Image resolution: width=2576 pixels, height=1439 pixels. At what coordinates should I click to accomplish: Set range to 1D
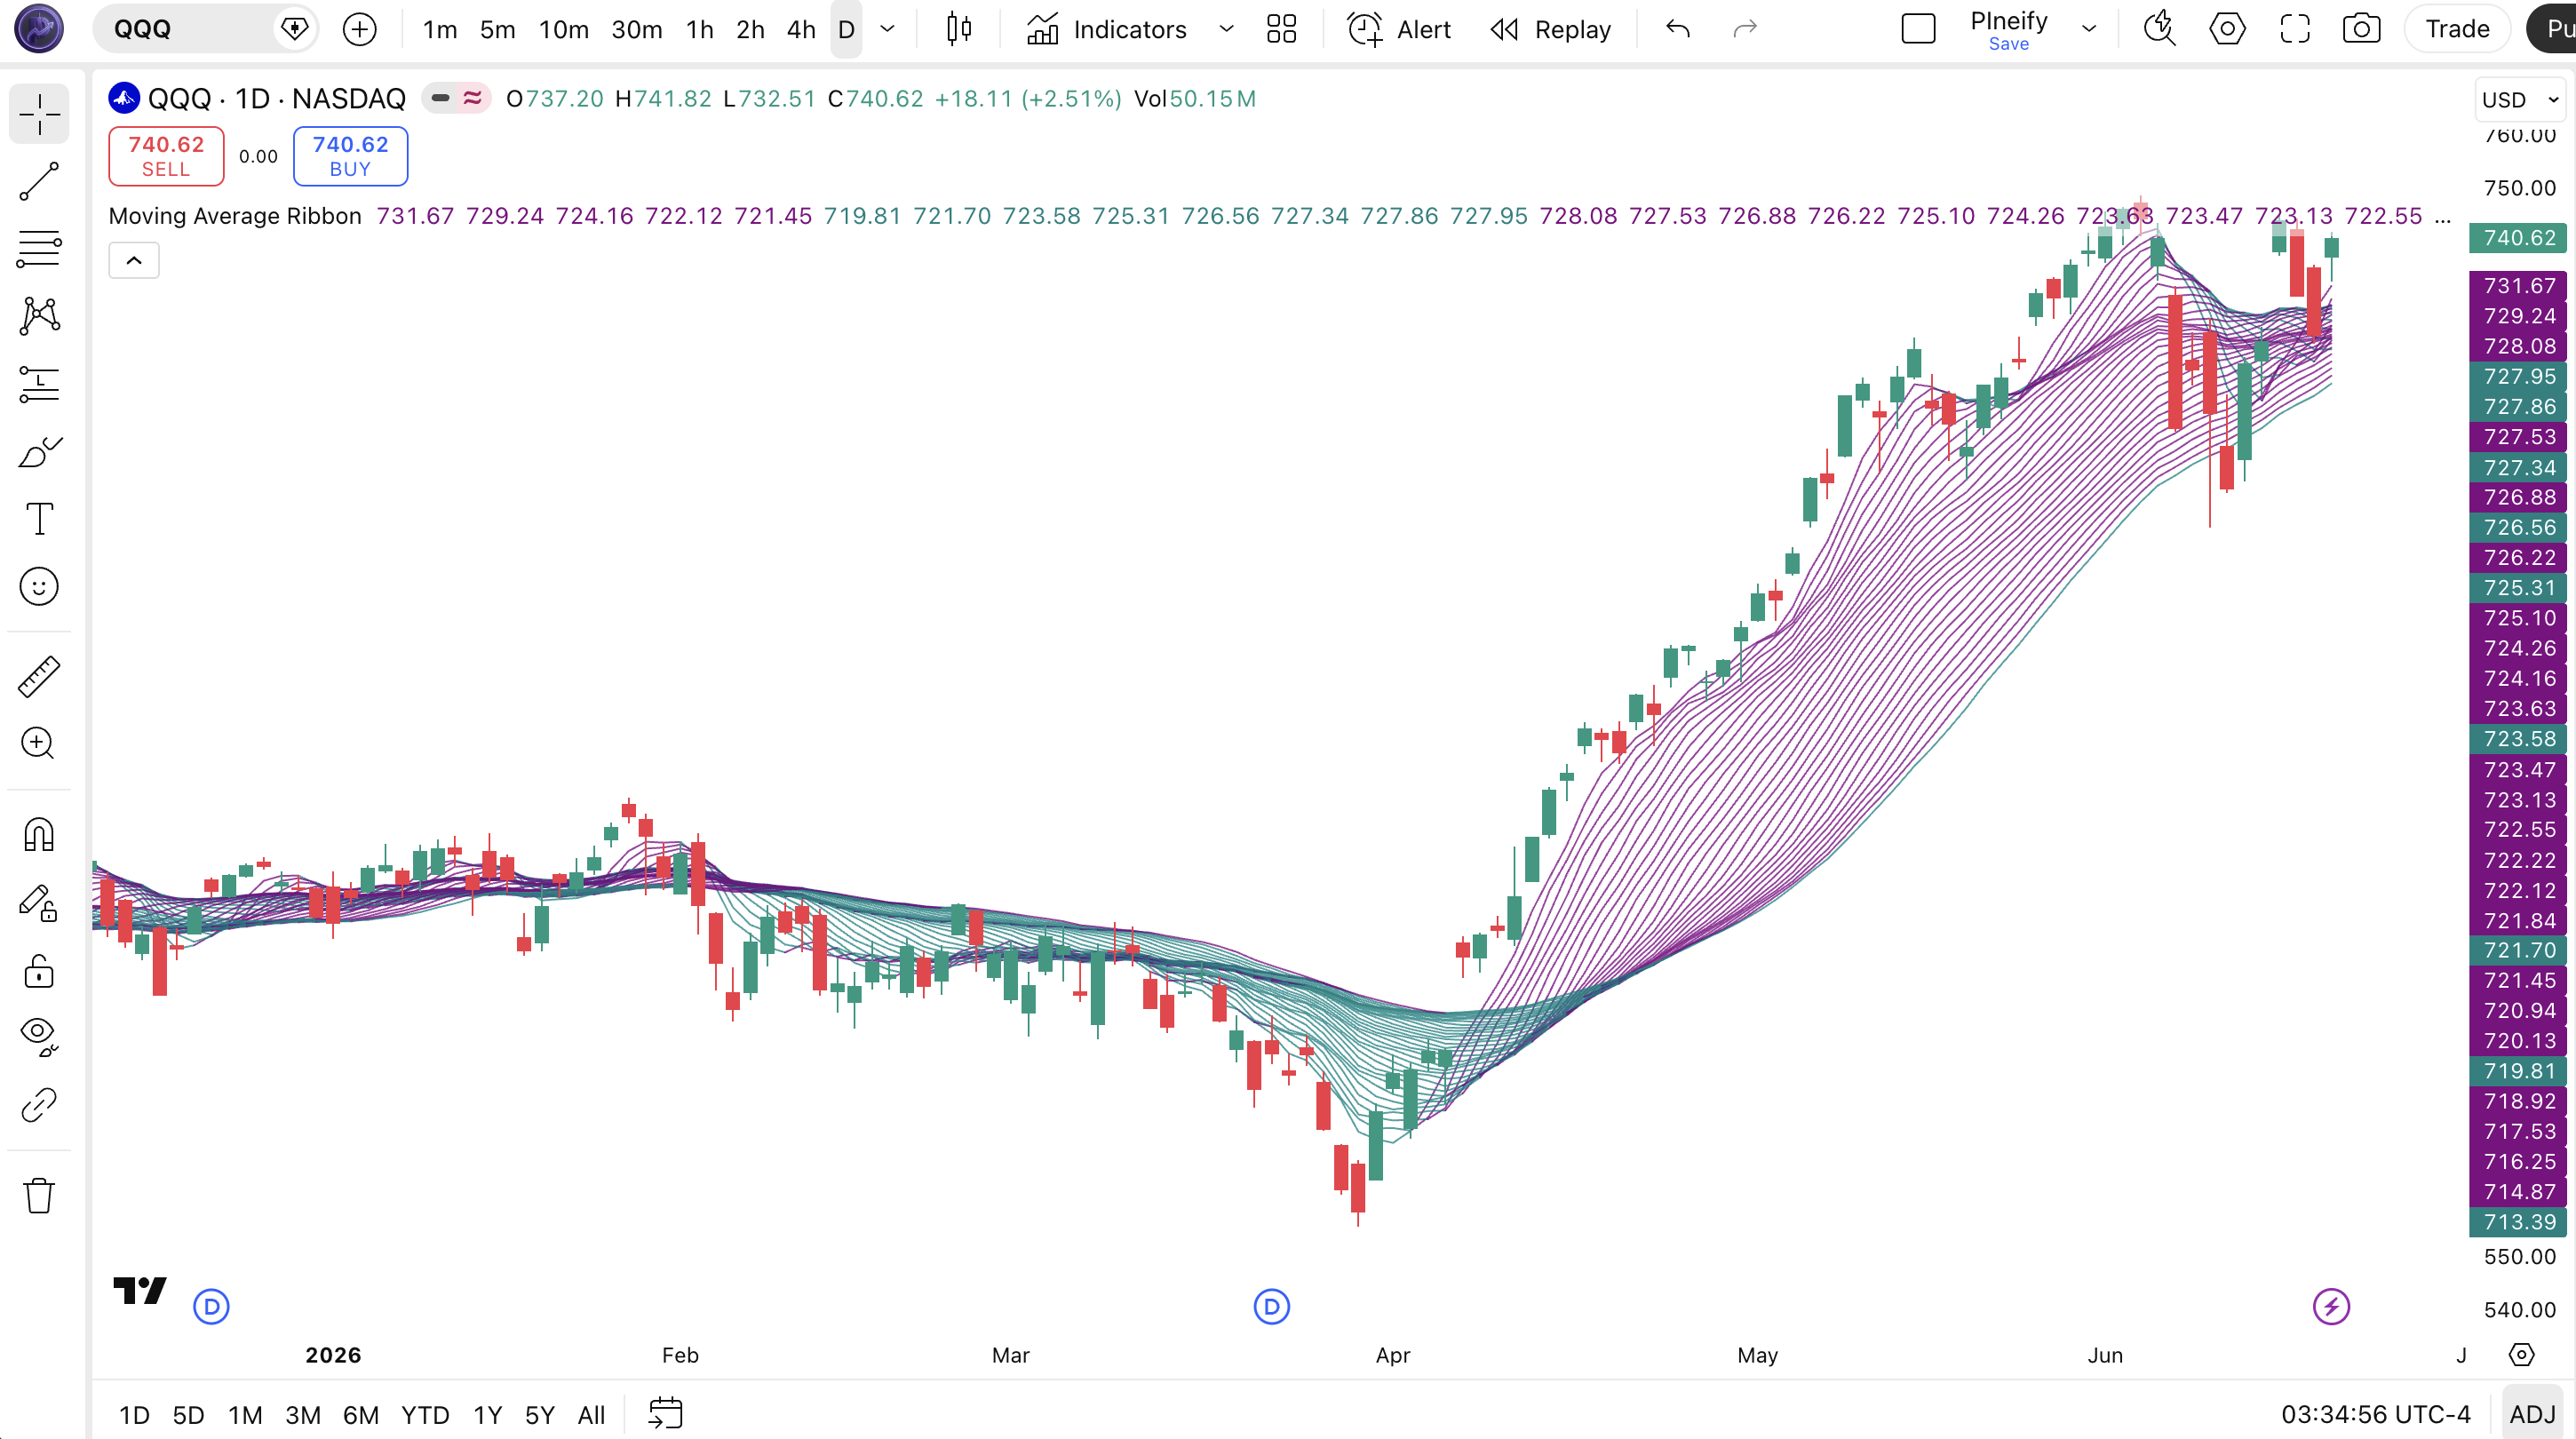pyautogui.click(x=134, y=1415)
